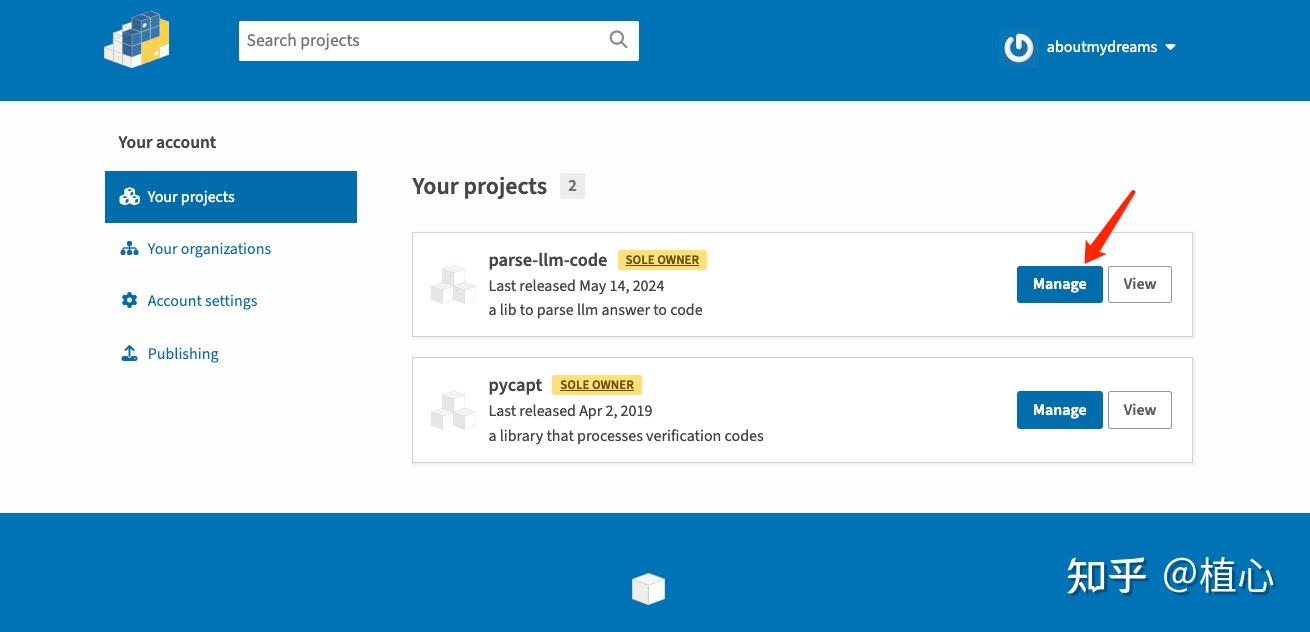Click the Account settings gear icon

[129, 301]
